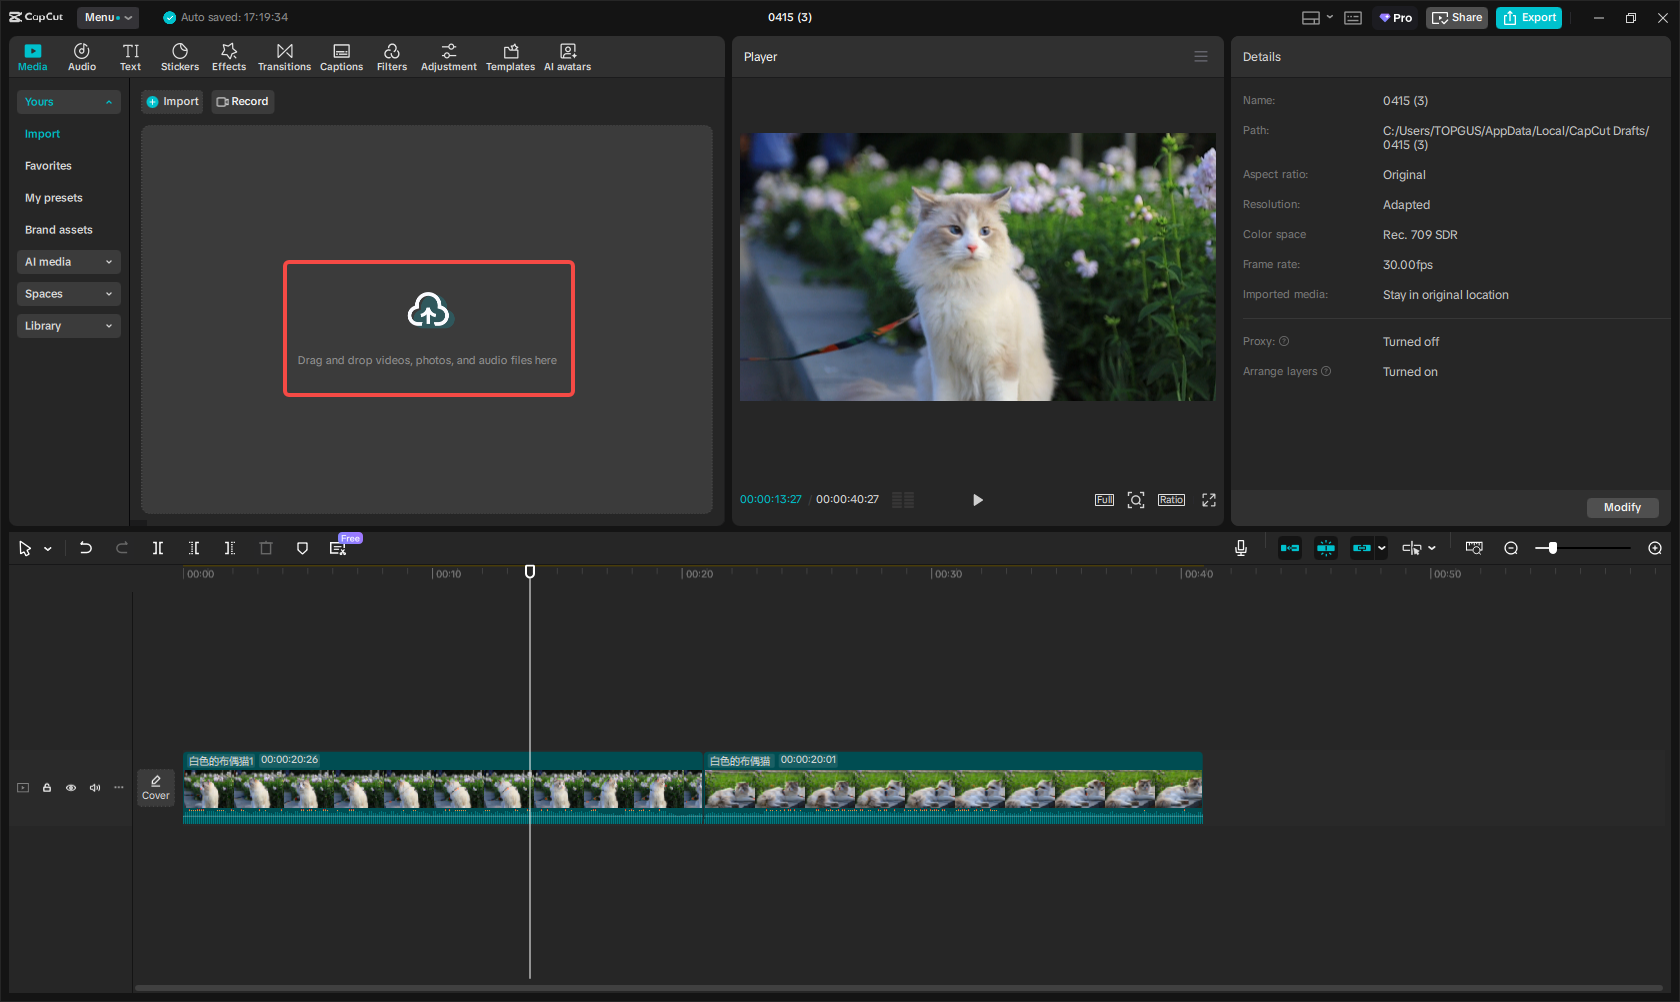Screen dimensions: 1680x1002
Task: Click the Modify button in Details
Action: pos(1621,507)
